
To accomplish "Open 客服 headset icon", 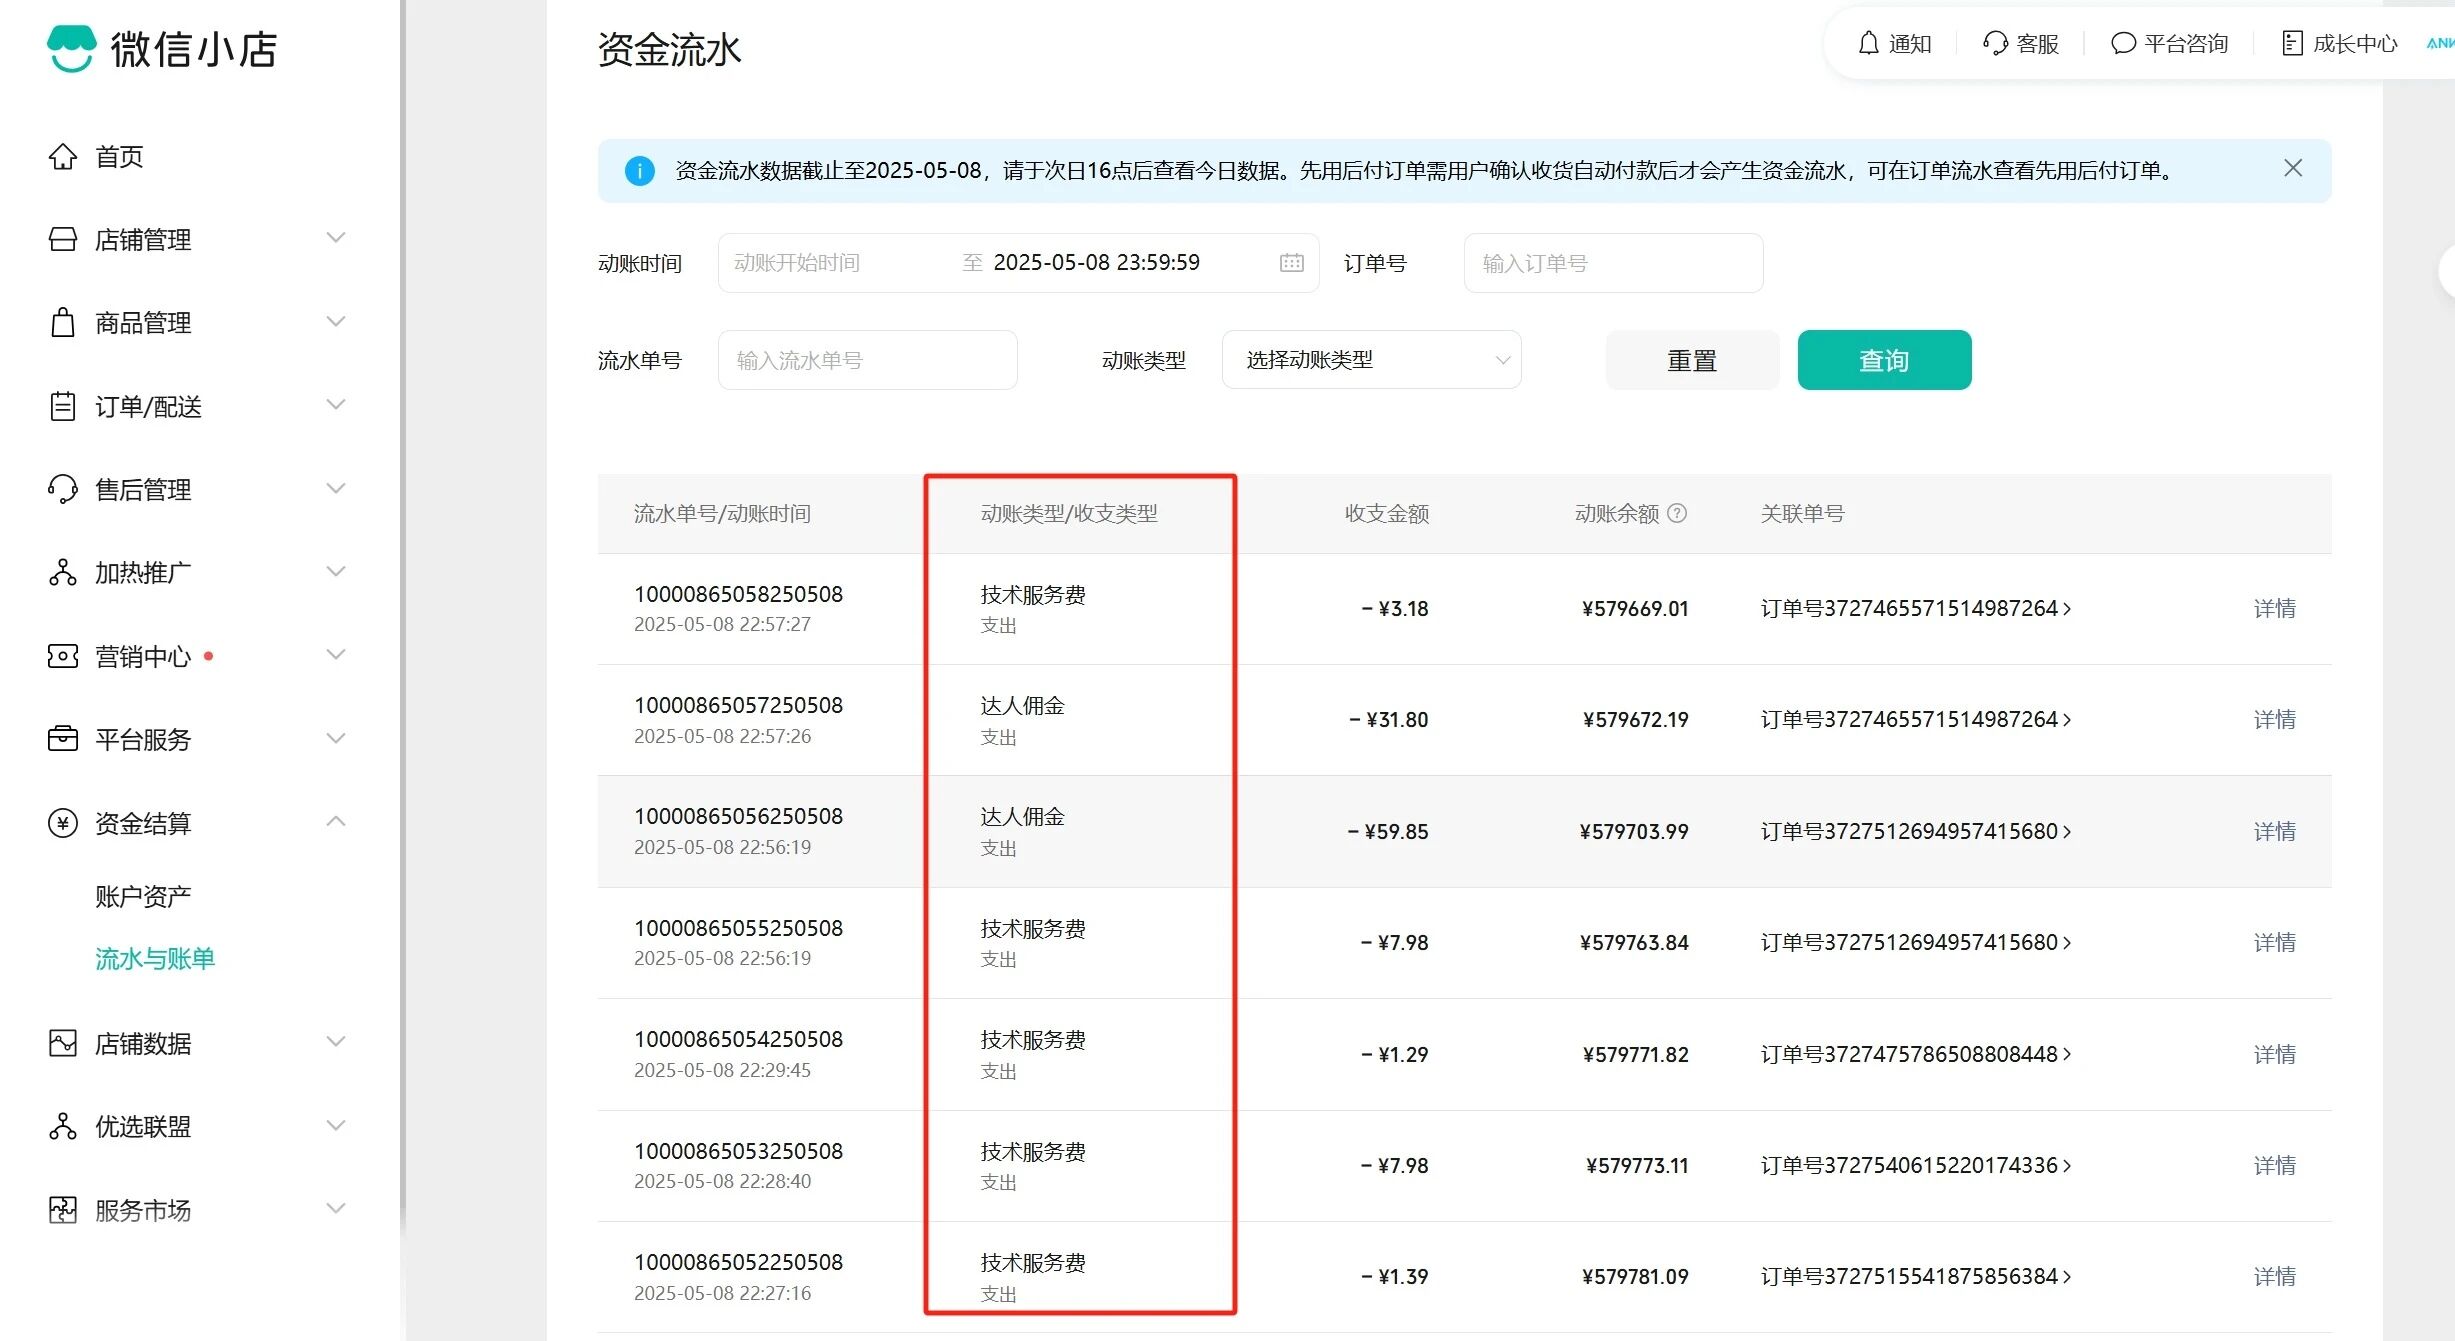I will tap(1995, 44).
